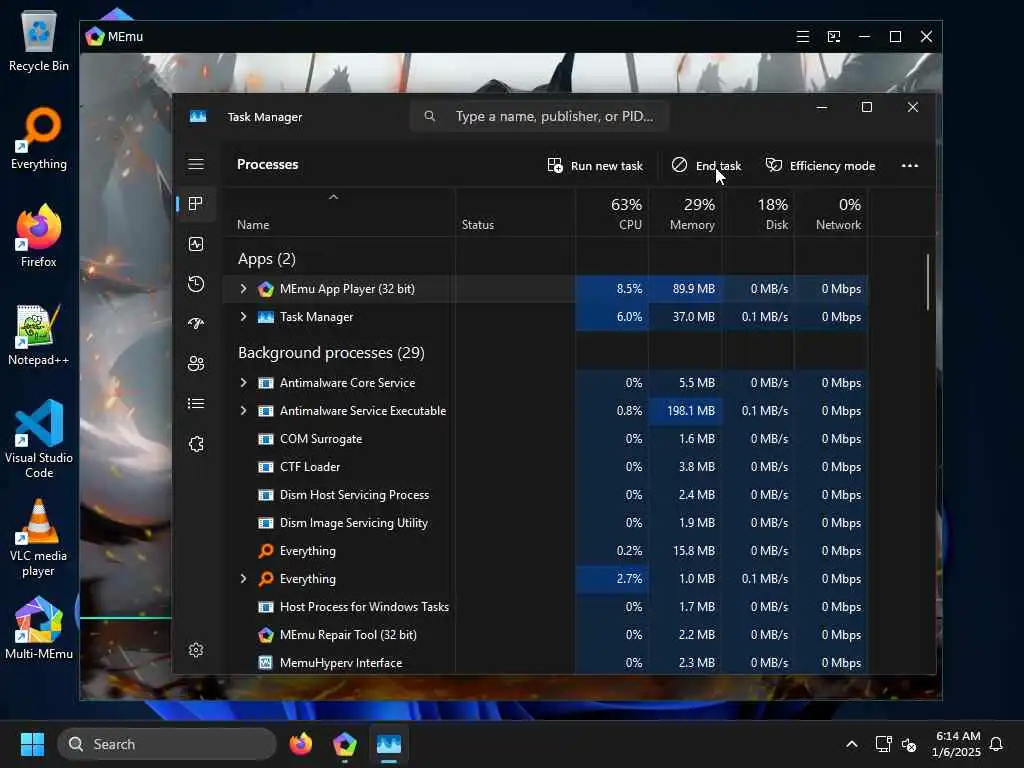The width and height of the screenshot is (1024, 768).
Task: Click the column sort chevron above Name
Action: tap(333, 197)
